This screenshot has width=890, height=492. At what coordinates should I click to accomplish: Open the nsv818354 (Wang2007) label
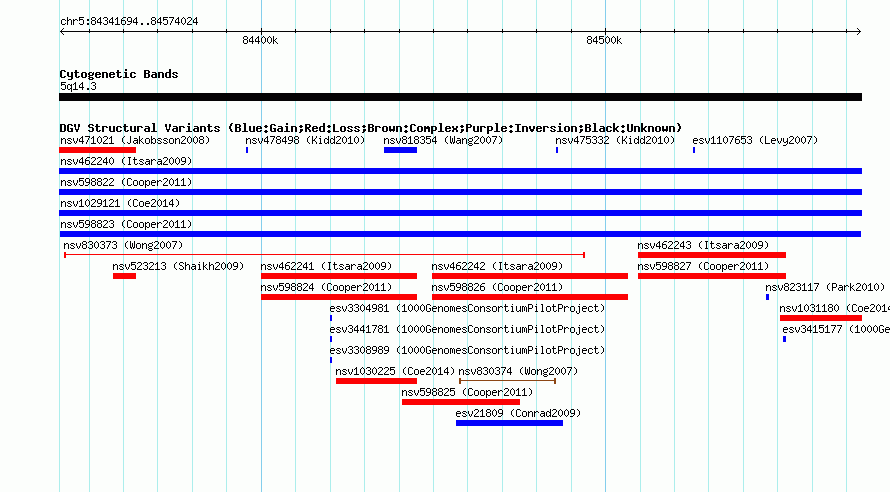[443, 140]
